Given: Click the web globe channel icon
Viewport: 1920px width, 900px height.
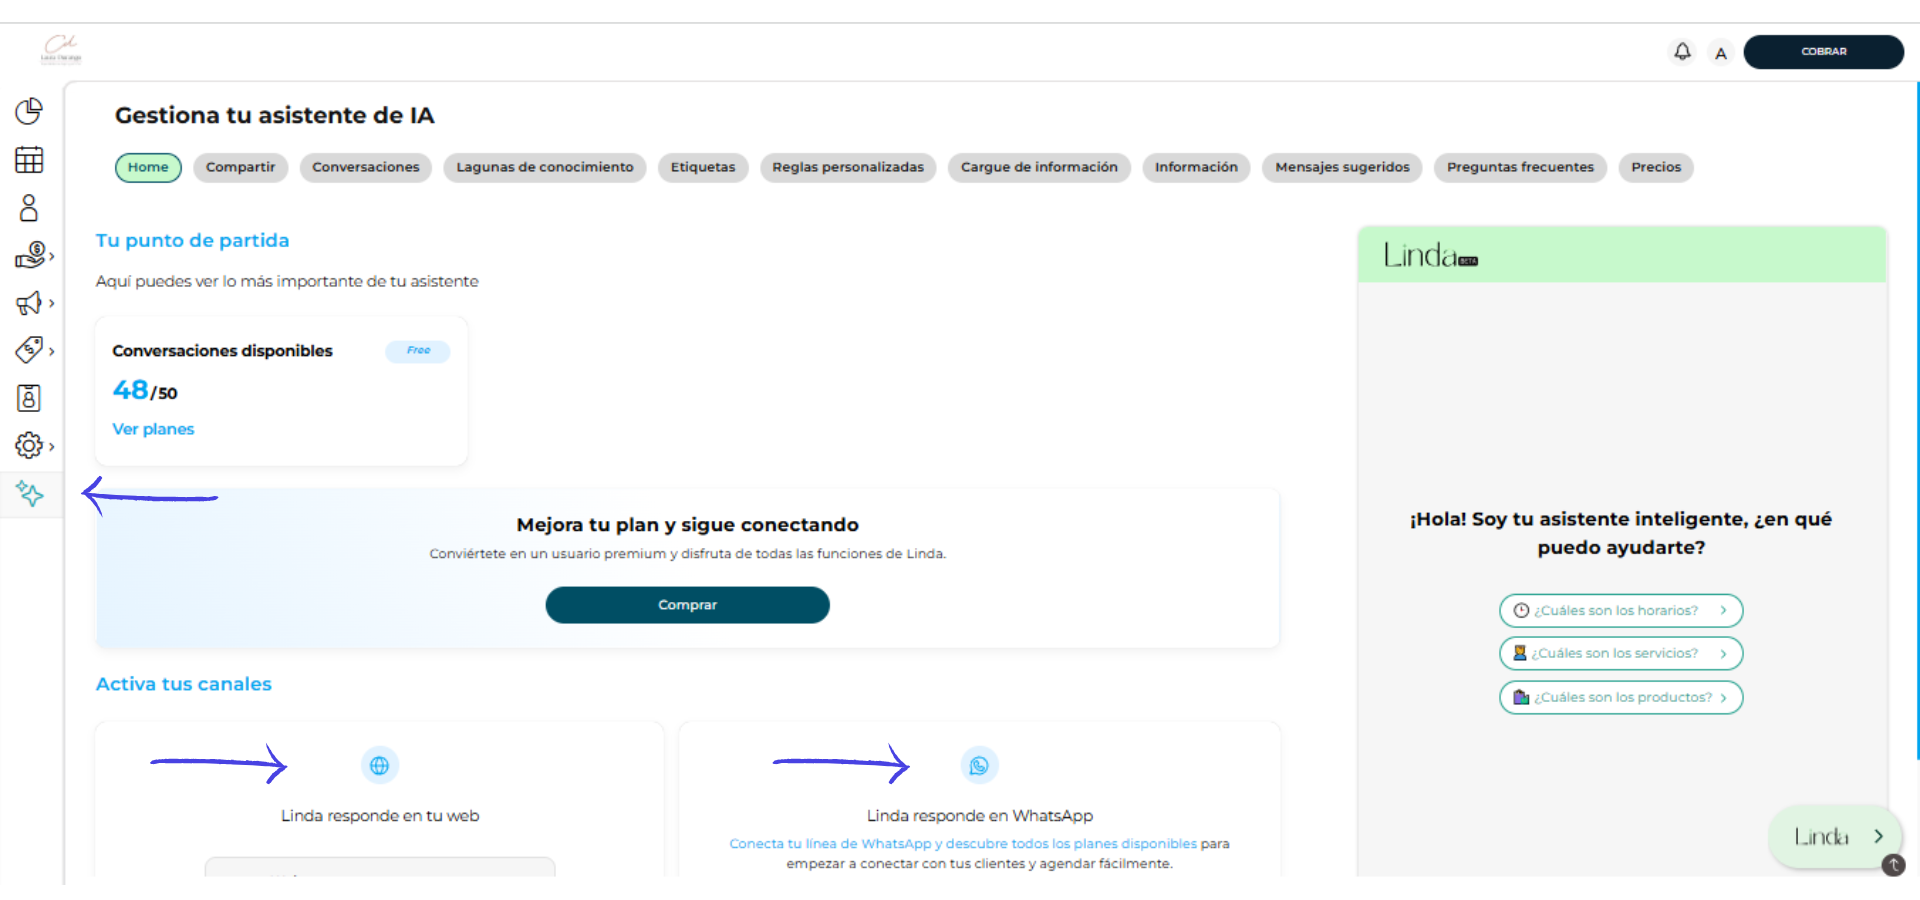Looking at the screenshot, I should [379, 766].
